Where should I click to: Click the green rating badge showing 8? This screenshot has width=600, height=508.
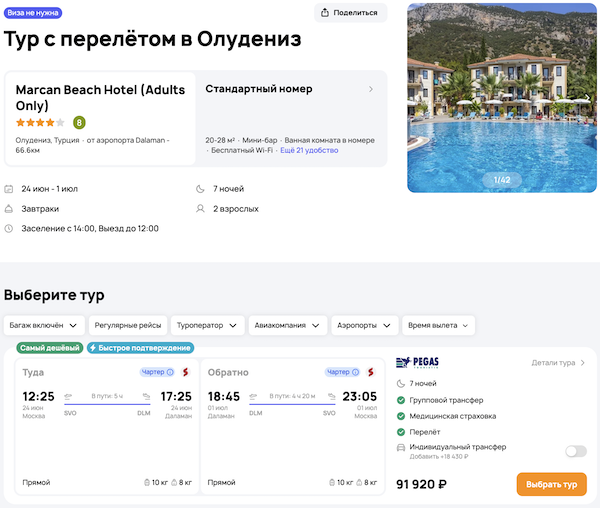point(79,122)
